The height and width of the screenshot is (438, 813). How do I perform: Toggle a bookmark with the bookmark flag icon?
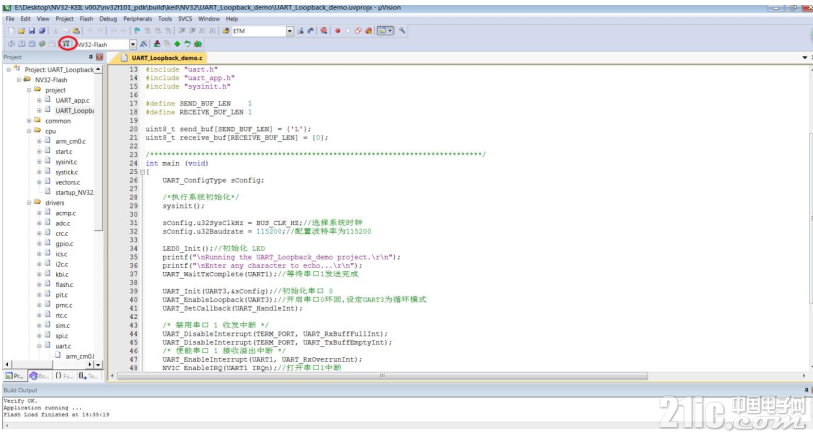(137, 31)
